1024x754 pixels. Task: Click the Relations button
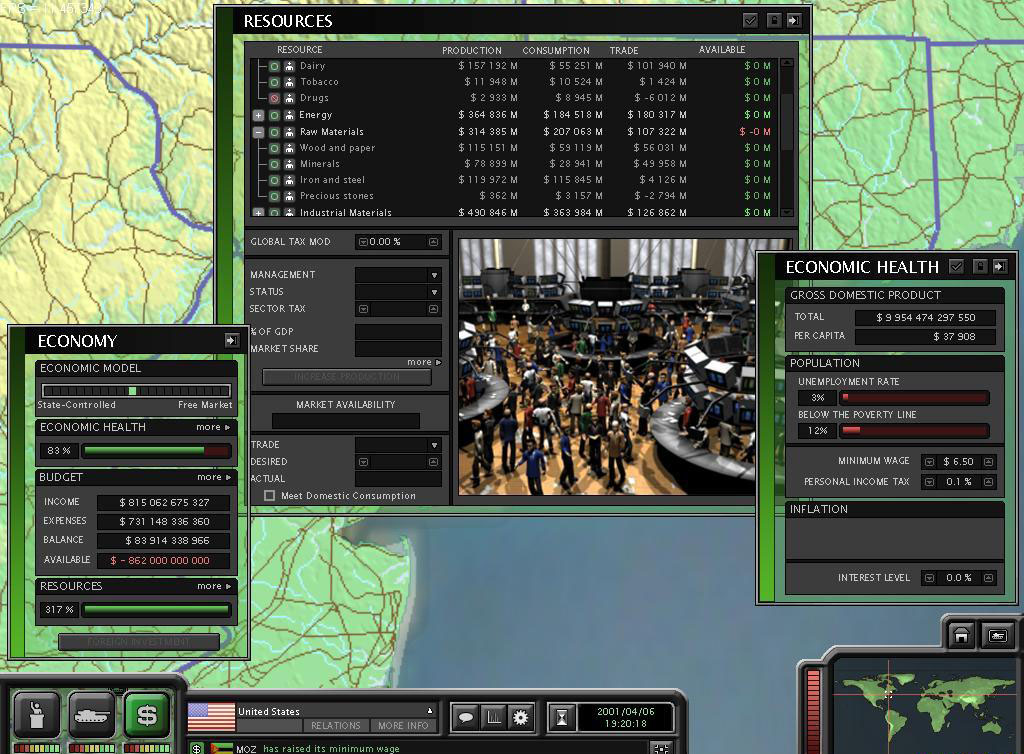(335, 726)
